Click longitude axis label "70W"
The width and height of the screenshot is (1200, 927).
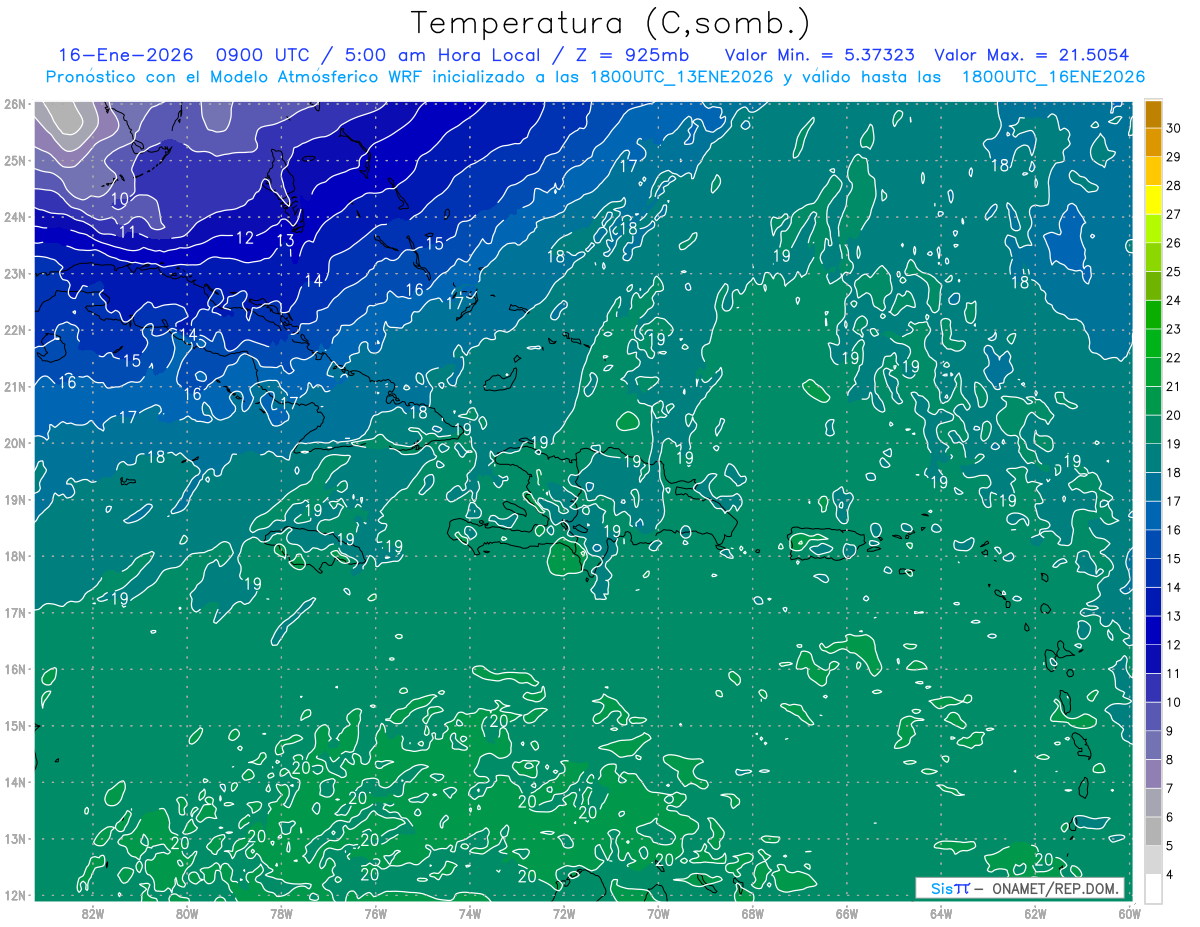point(658,913)
